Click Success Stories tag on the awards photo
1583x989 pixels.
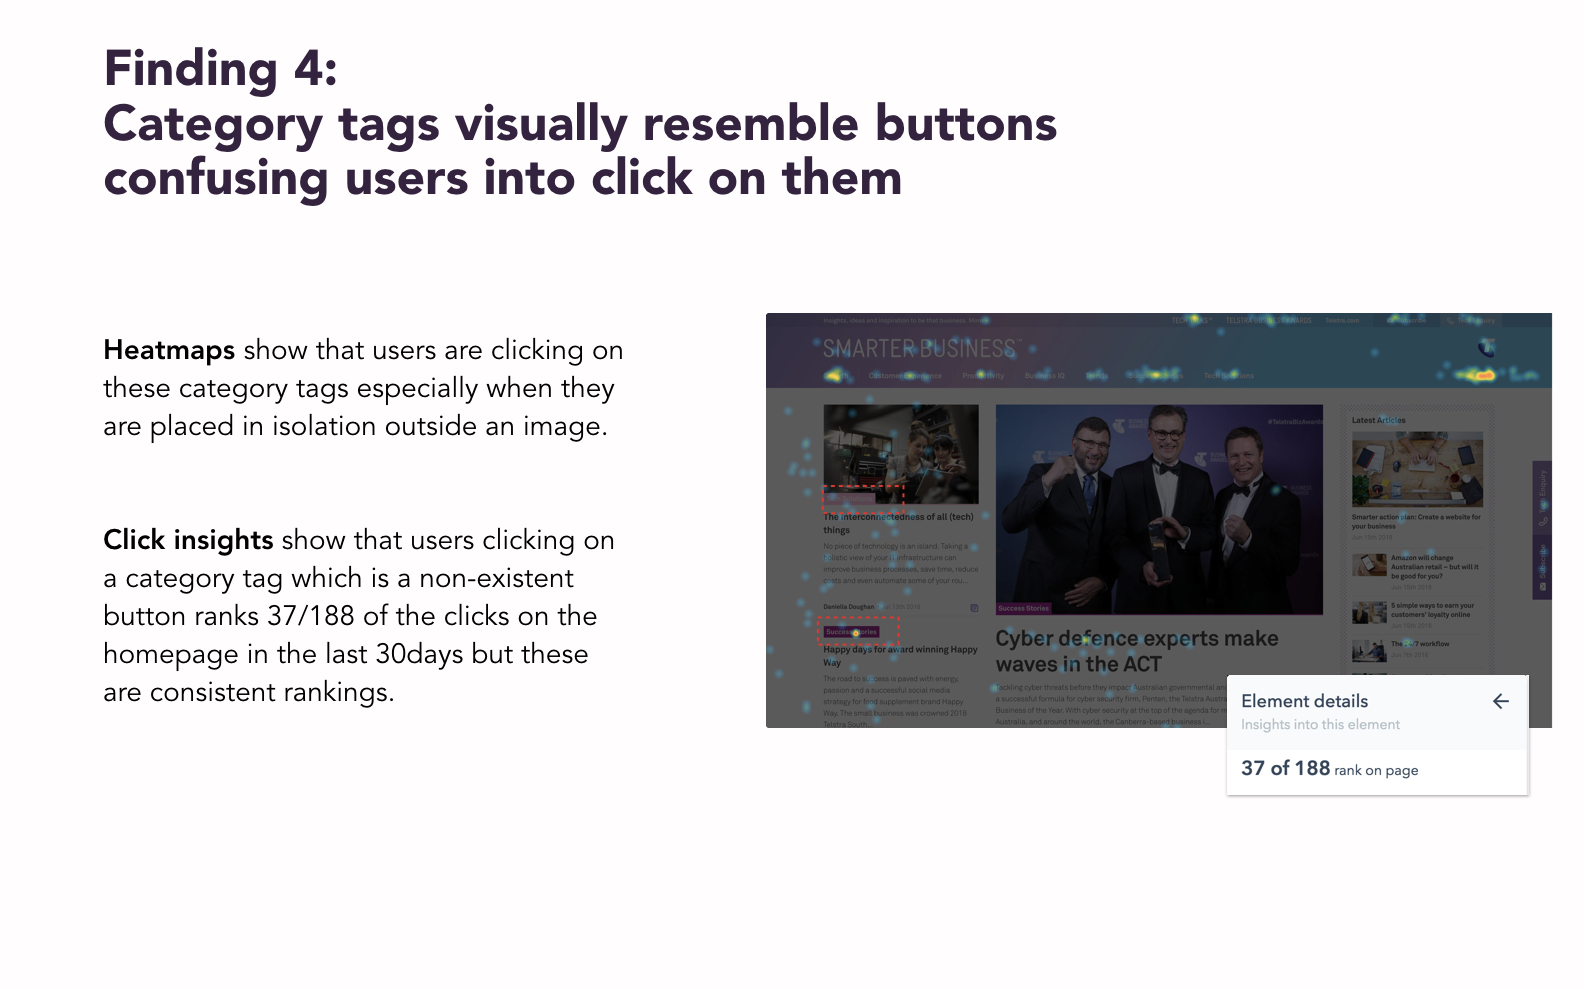(1024, 608)
